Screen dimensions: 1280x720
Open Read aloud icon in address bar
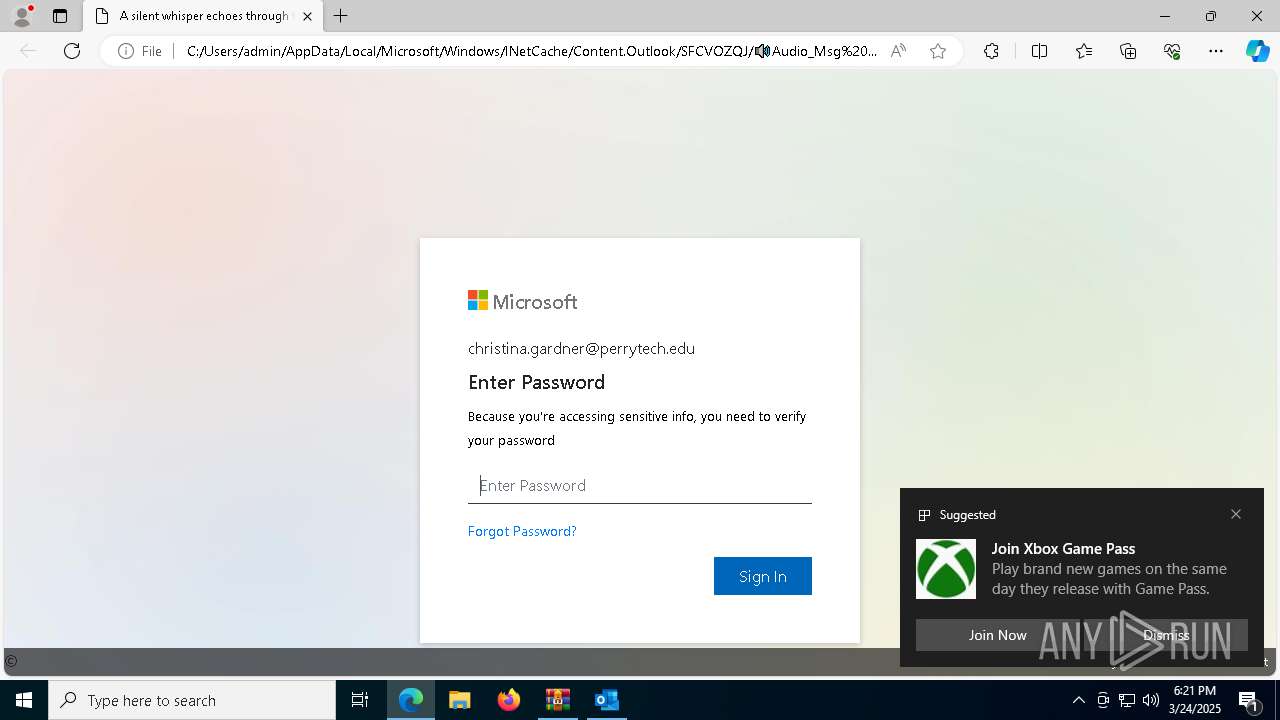[898, 51]
